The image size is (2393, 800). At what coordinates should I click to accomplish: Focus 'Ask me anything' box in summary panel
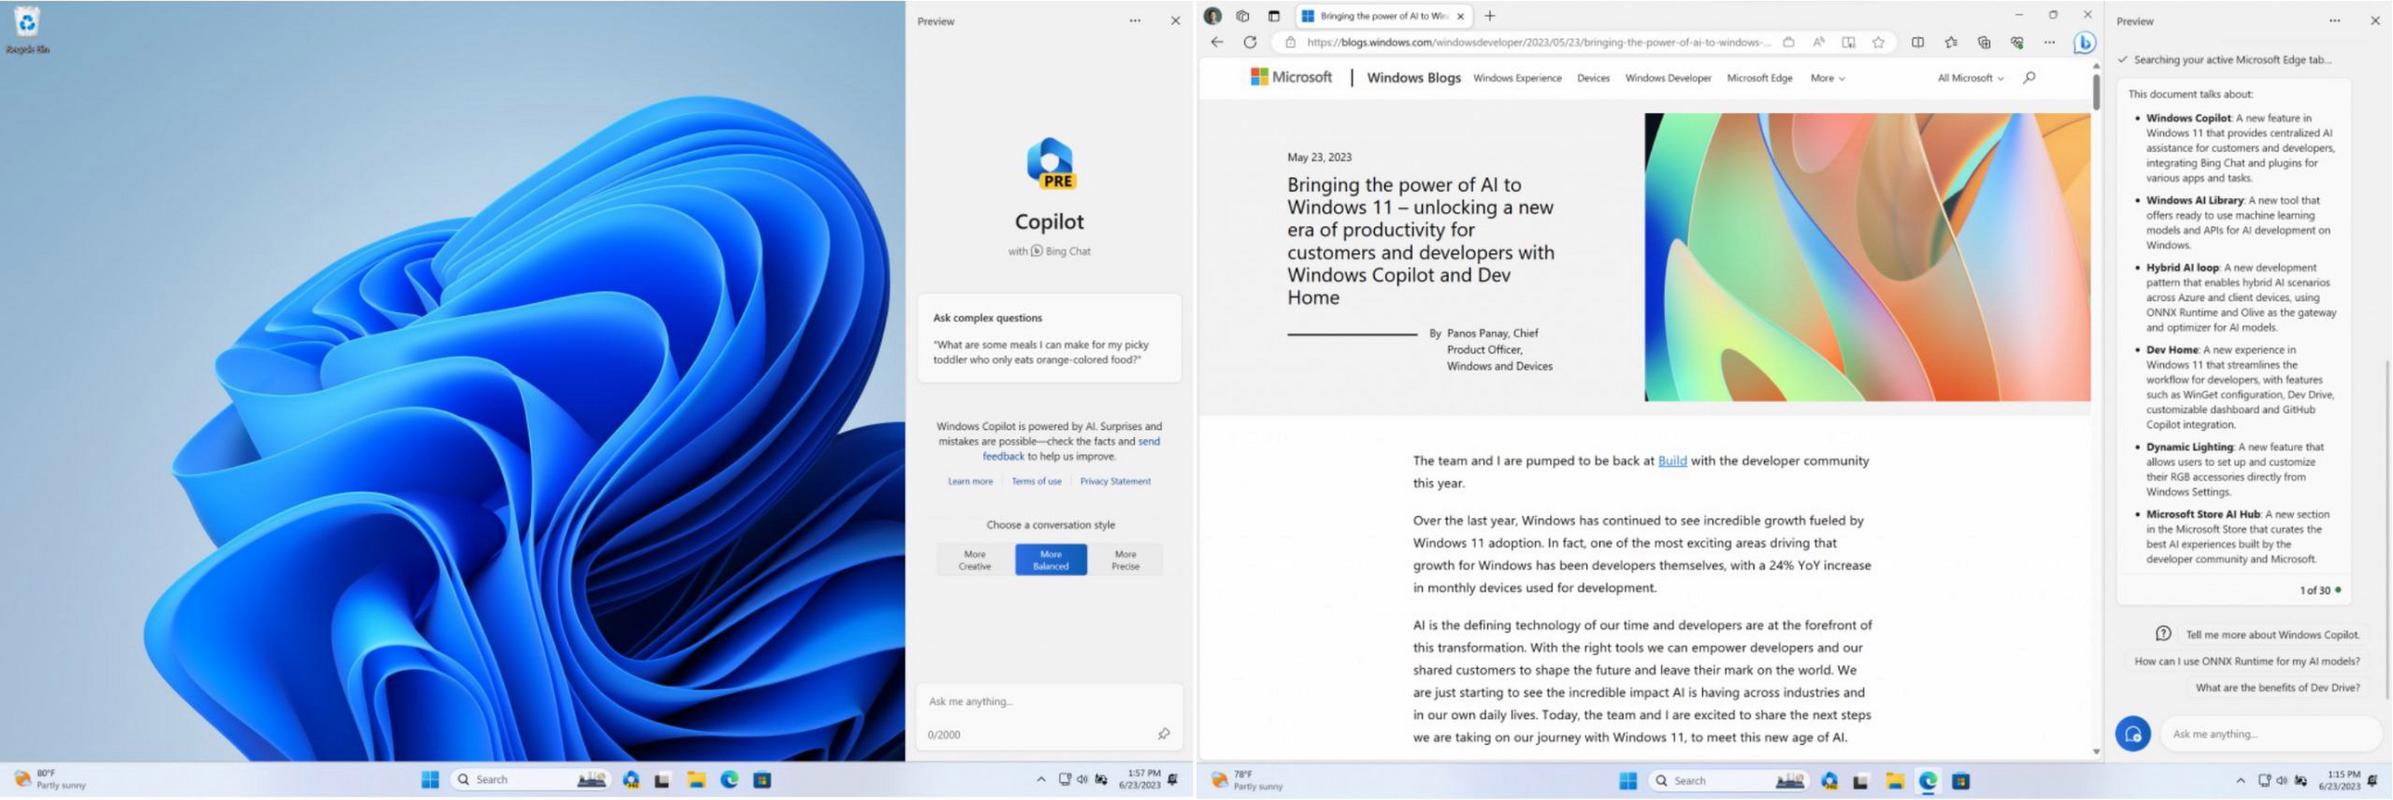(x=2269, y=734)
